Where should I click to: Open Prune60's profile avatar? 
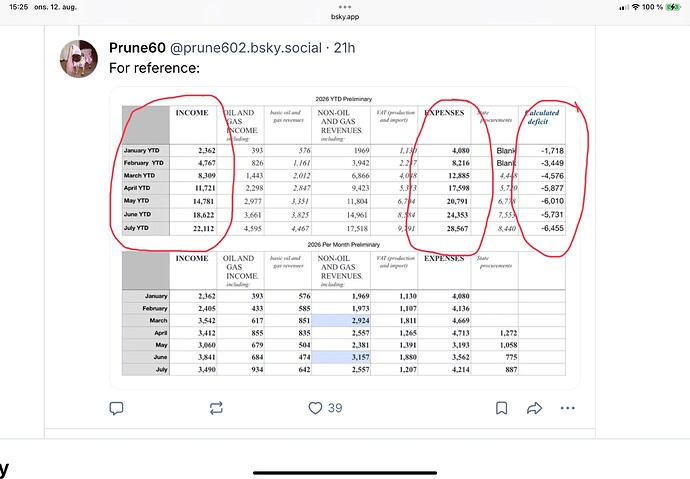click(x=79, y=59)
